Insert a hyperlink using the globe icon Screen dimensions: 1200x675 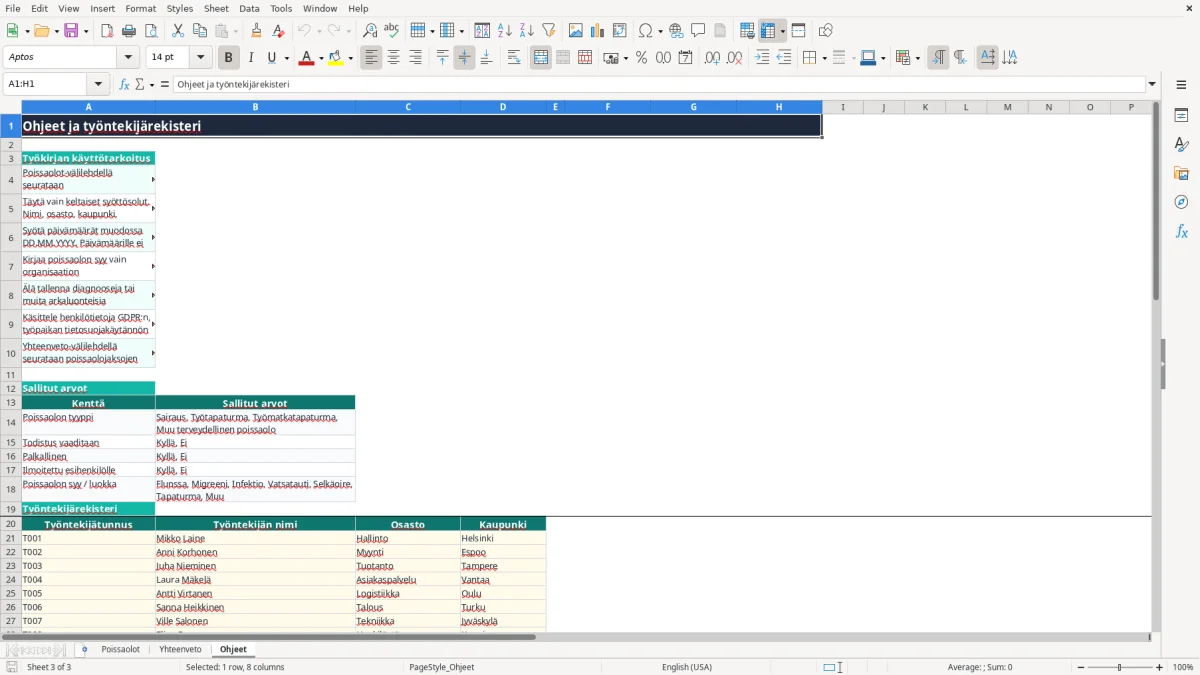click(x=676, y=31)
